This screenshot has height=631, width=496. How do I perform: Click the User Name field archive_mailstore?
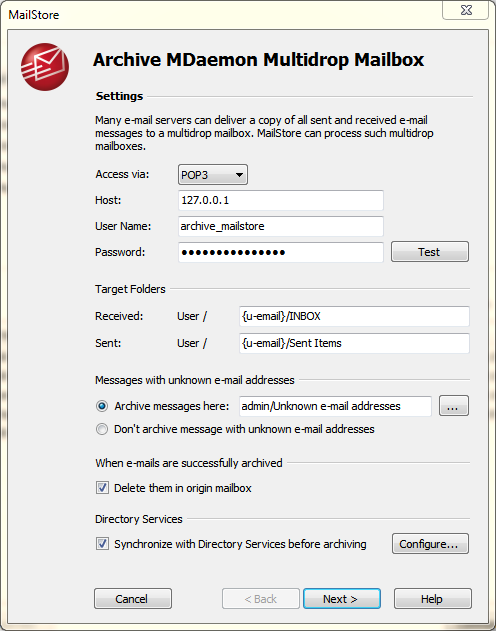(281, 226)
